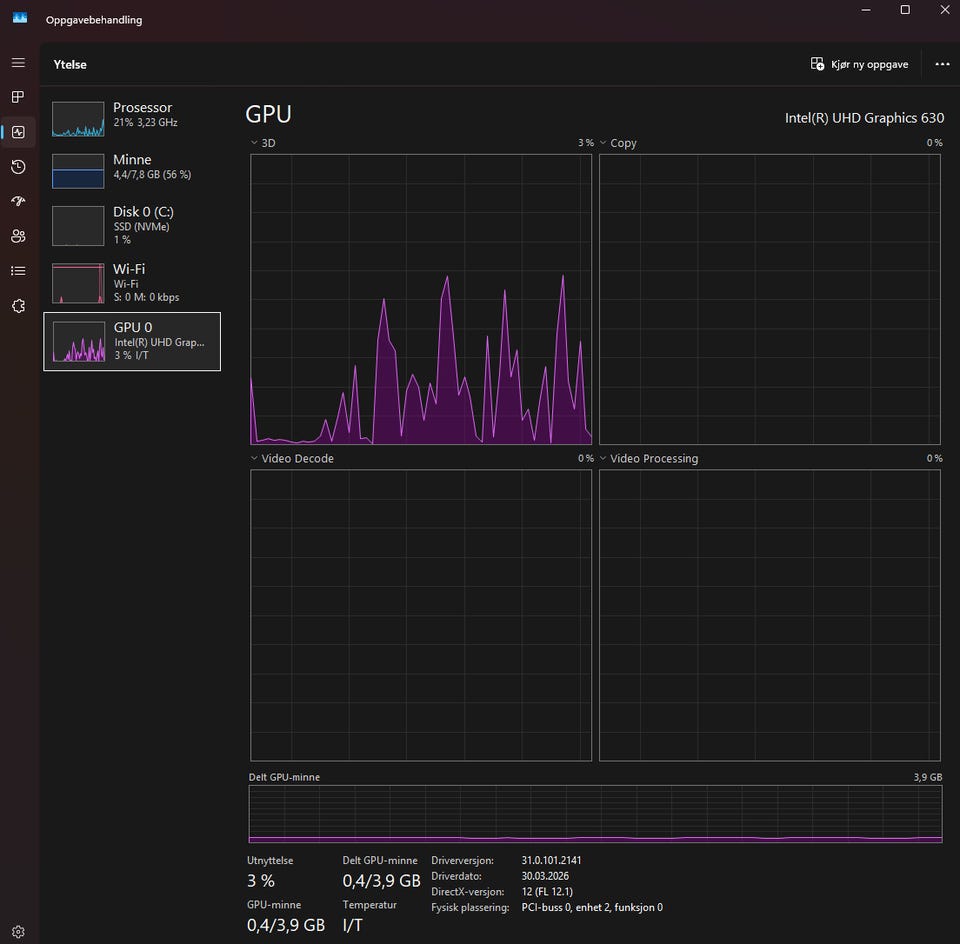The image size is (960, 944).
Task: Click PCI-buss 0, enhet 2, funksjon 0 text
Action: point(592,907)
